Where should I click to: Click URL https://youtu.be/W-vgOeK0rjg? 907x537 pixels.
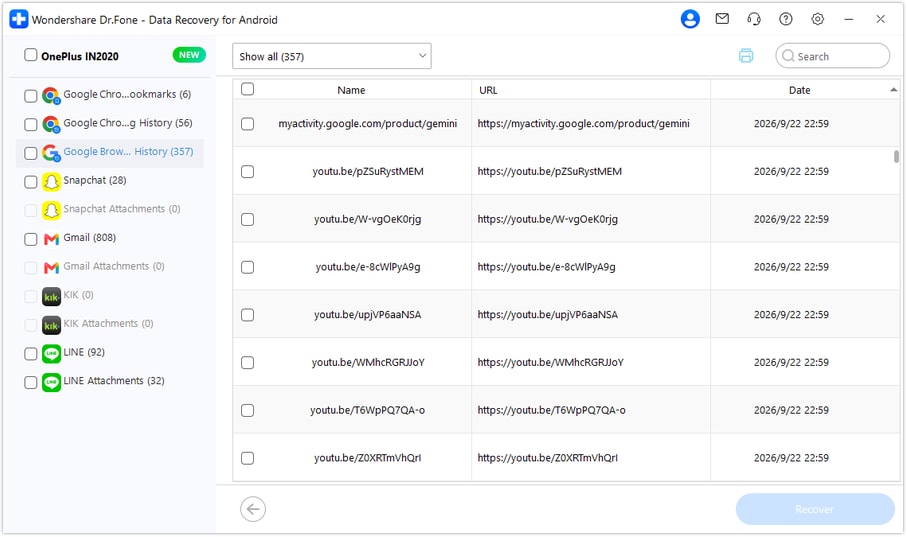(x=548, y=219)
